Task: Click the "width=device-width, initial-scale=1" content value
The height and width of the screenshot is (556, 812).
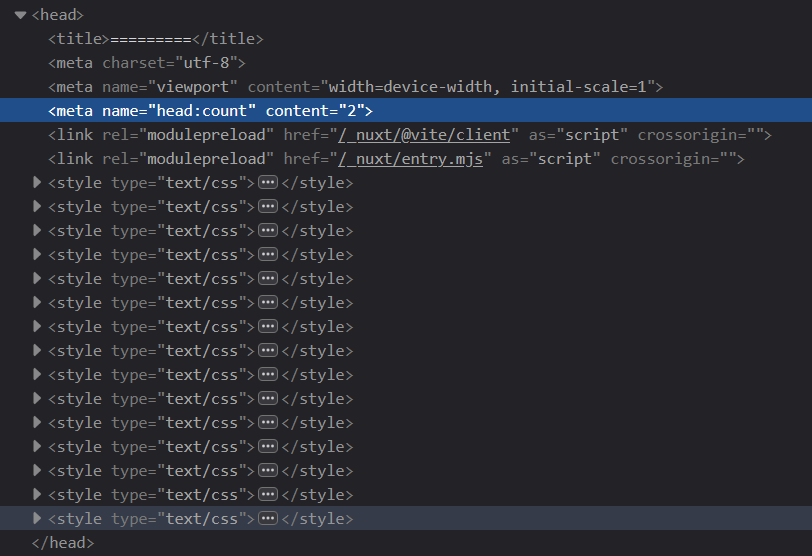Action: click(487, 86)
